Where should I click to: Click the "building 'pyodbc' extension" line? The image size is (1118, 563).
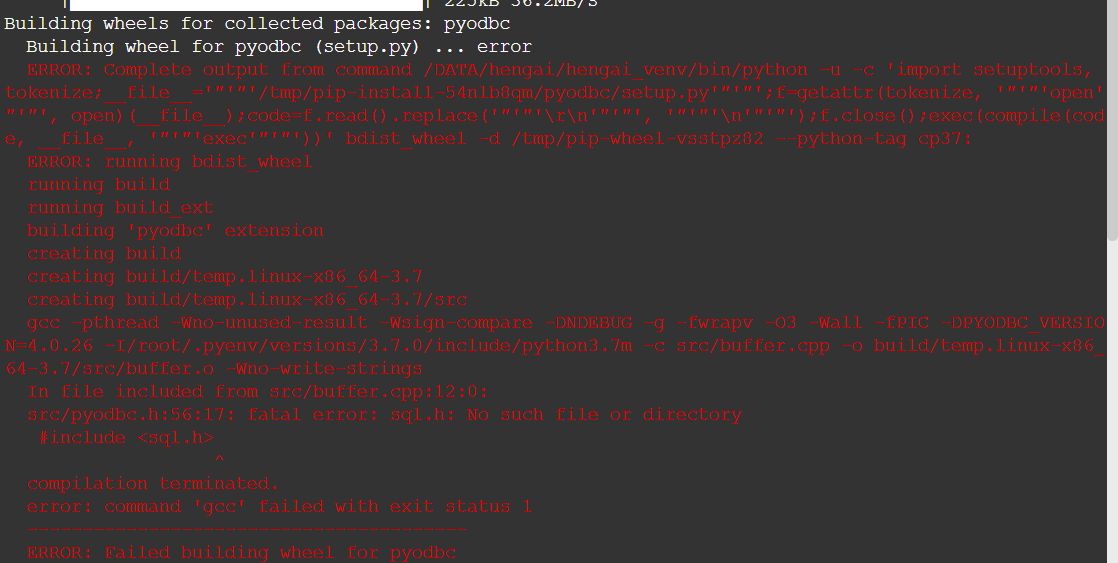[175, 231]
